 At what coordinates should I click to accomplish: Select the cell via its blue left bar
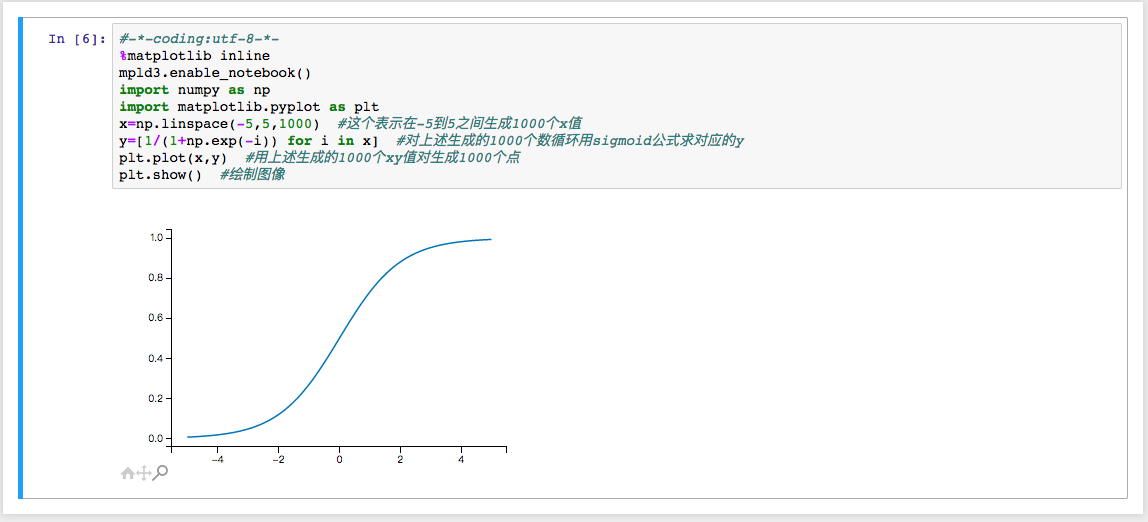(x=20, y=258)
